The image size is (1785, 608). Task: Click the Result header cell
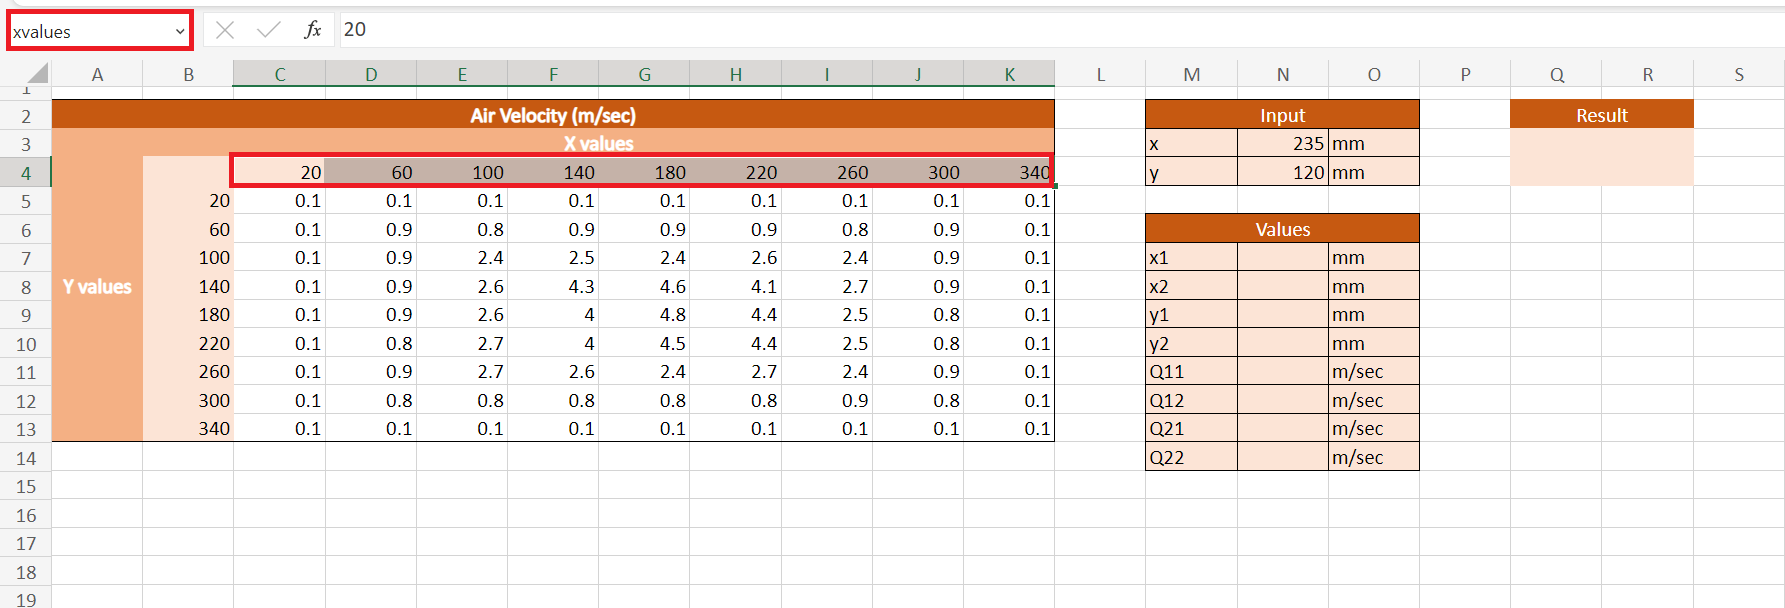(x=1601, y=115)
